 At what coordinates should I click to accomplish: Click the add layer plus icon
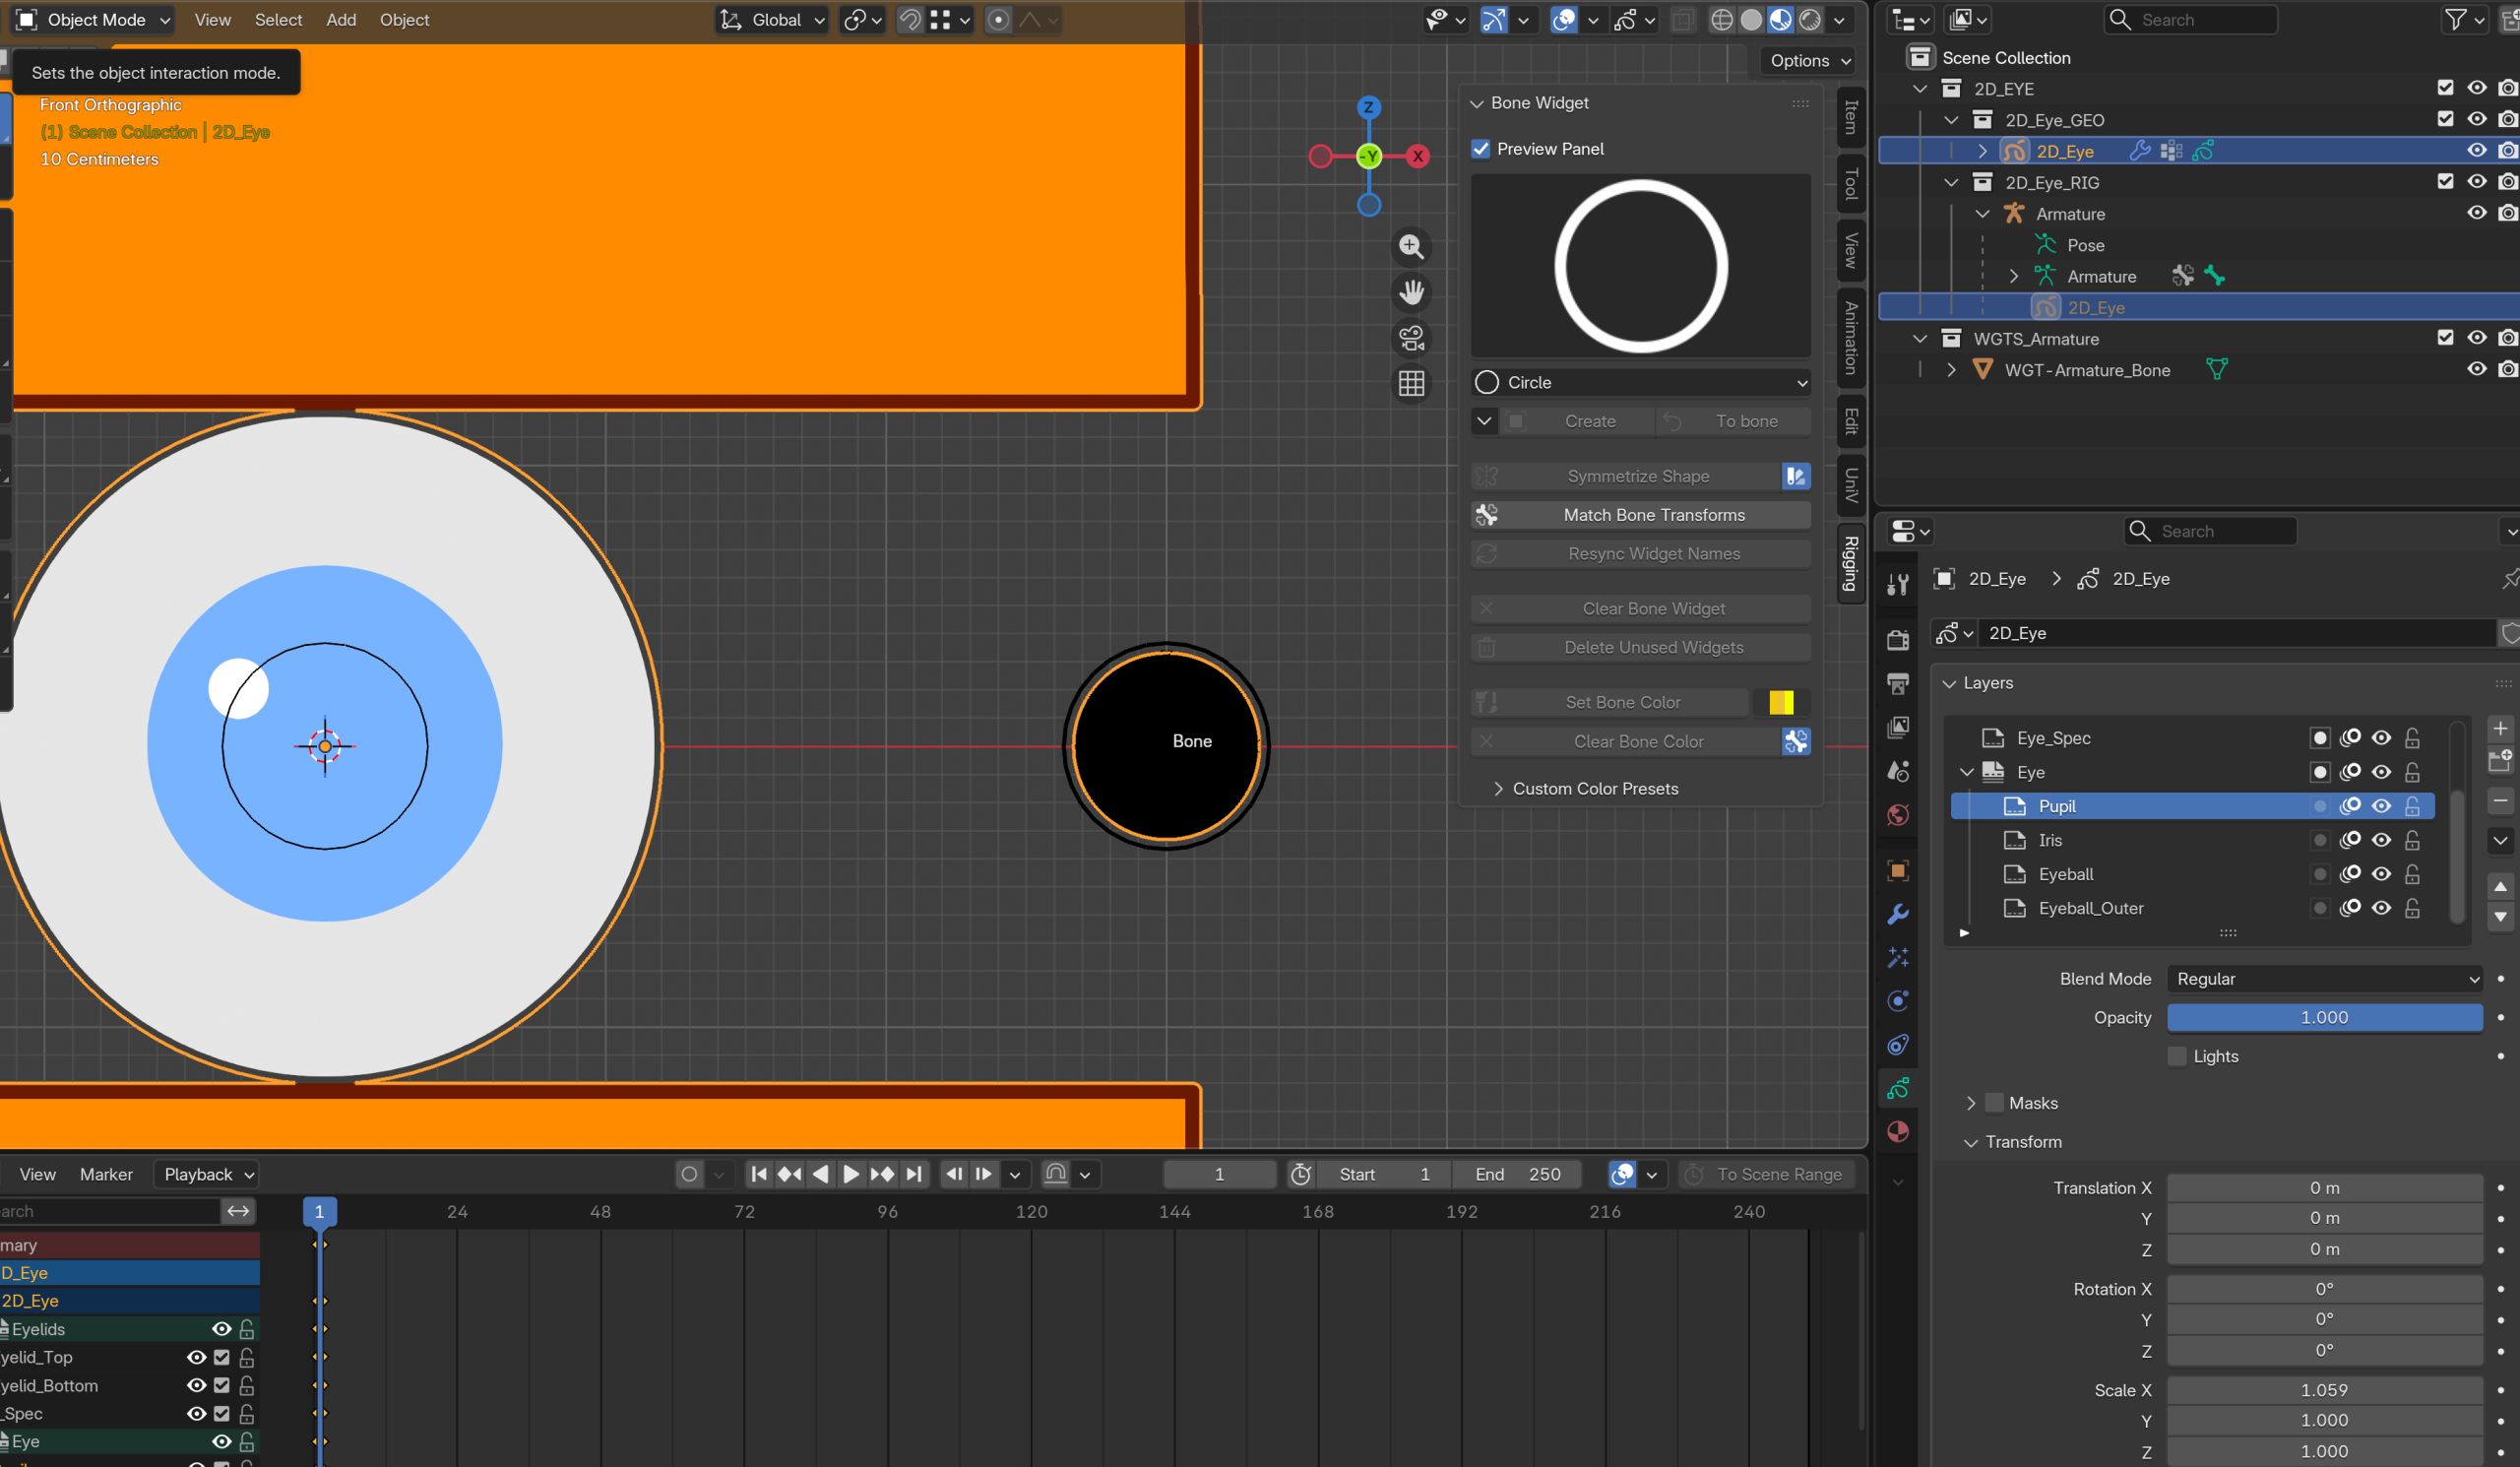(2500, 728)
